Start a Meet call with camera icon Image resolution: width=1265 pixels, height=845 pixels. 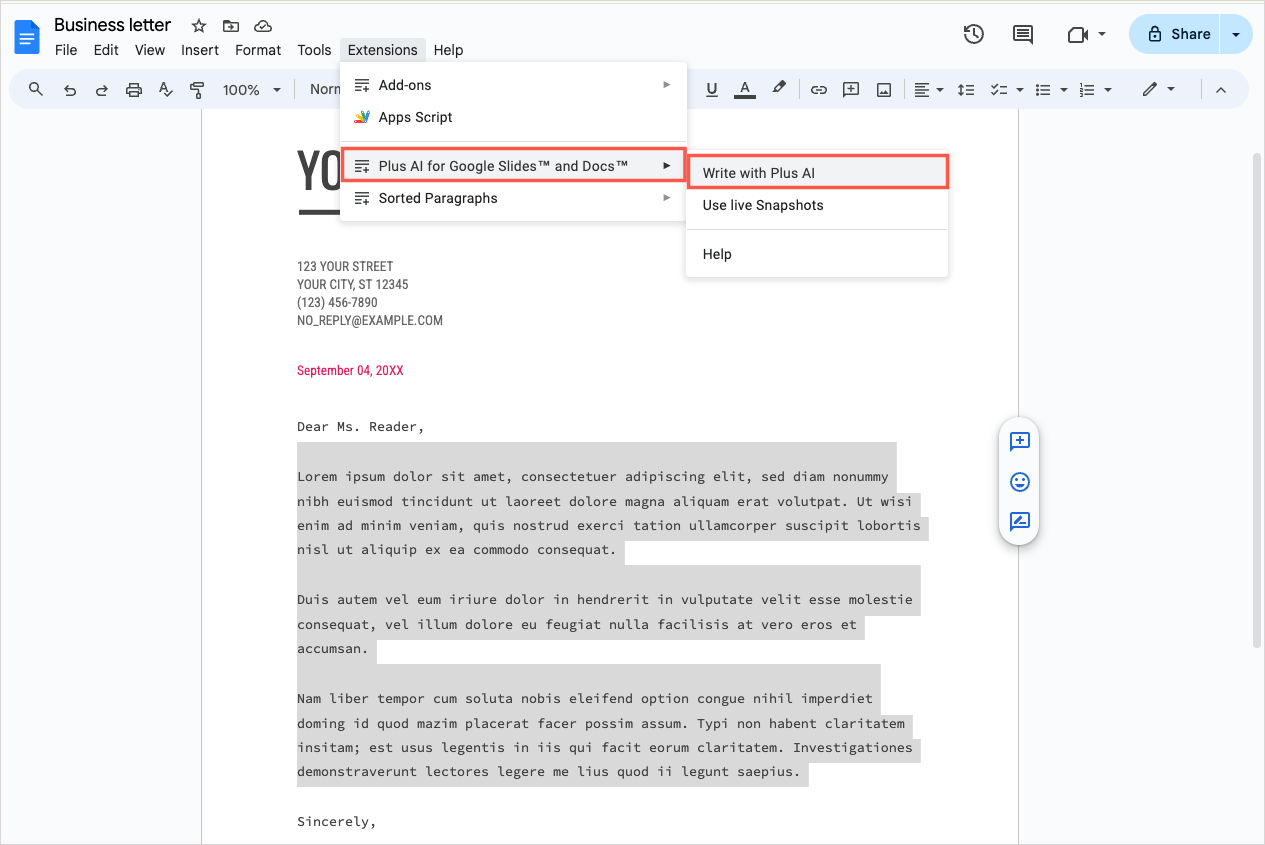tap(1077, 34)
